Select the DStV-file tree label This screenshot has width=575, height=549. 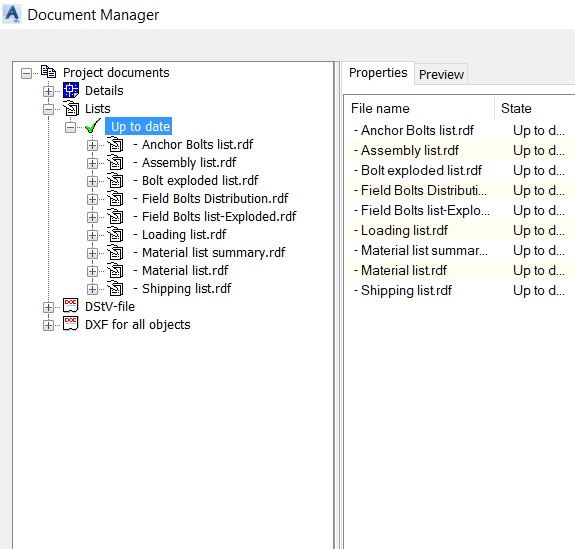[110, 306]
